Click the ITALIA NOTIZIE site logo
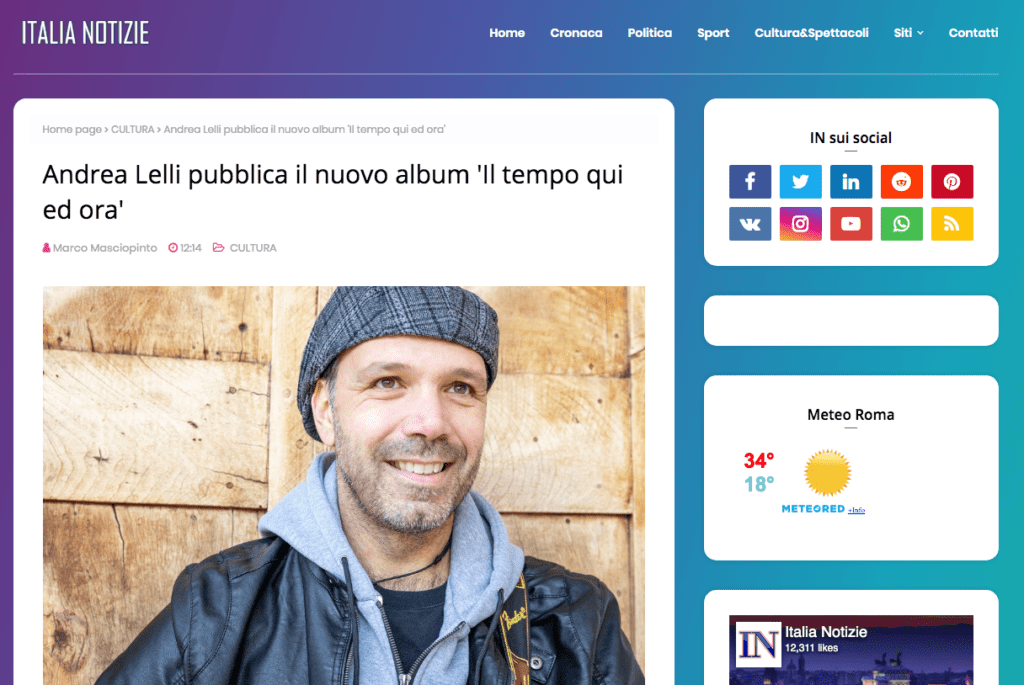1024x685 pixels. [86, 33]
